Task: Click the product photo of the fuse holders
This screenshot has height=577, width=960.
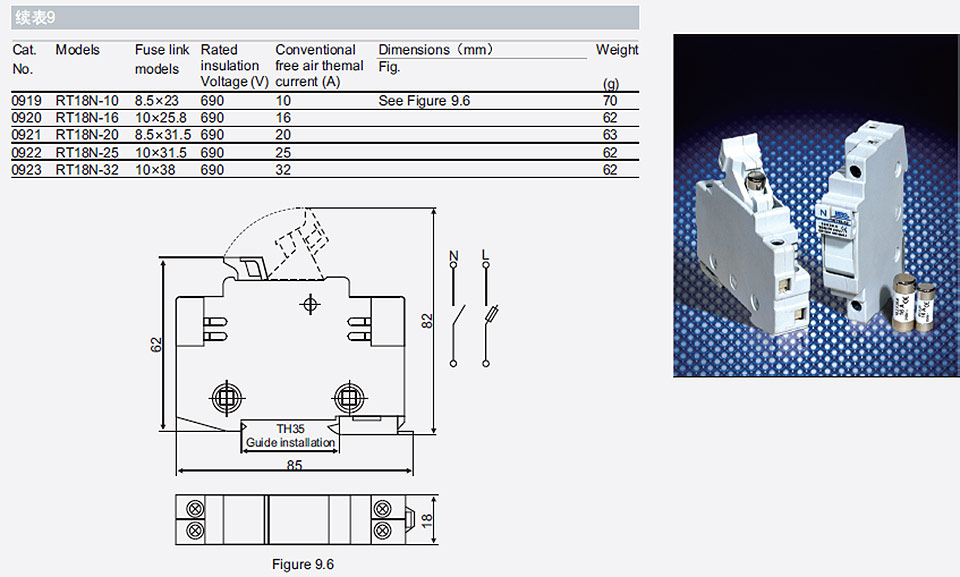Action: pyautogui.click(x=816, y=205)
